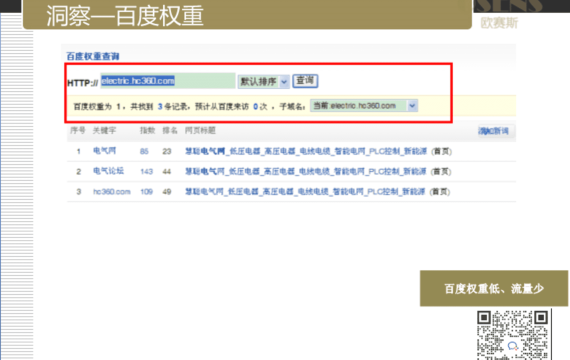The height and width of the screenshot is (360, 570).
Task: Click the rank value 44
Action: pos(166,172)
